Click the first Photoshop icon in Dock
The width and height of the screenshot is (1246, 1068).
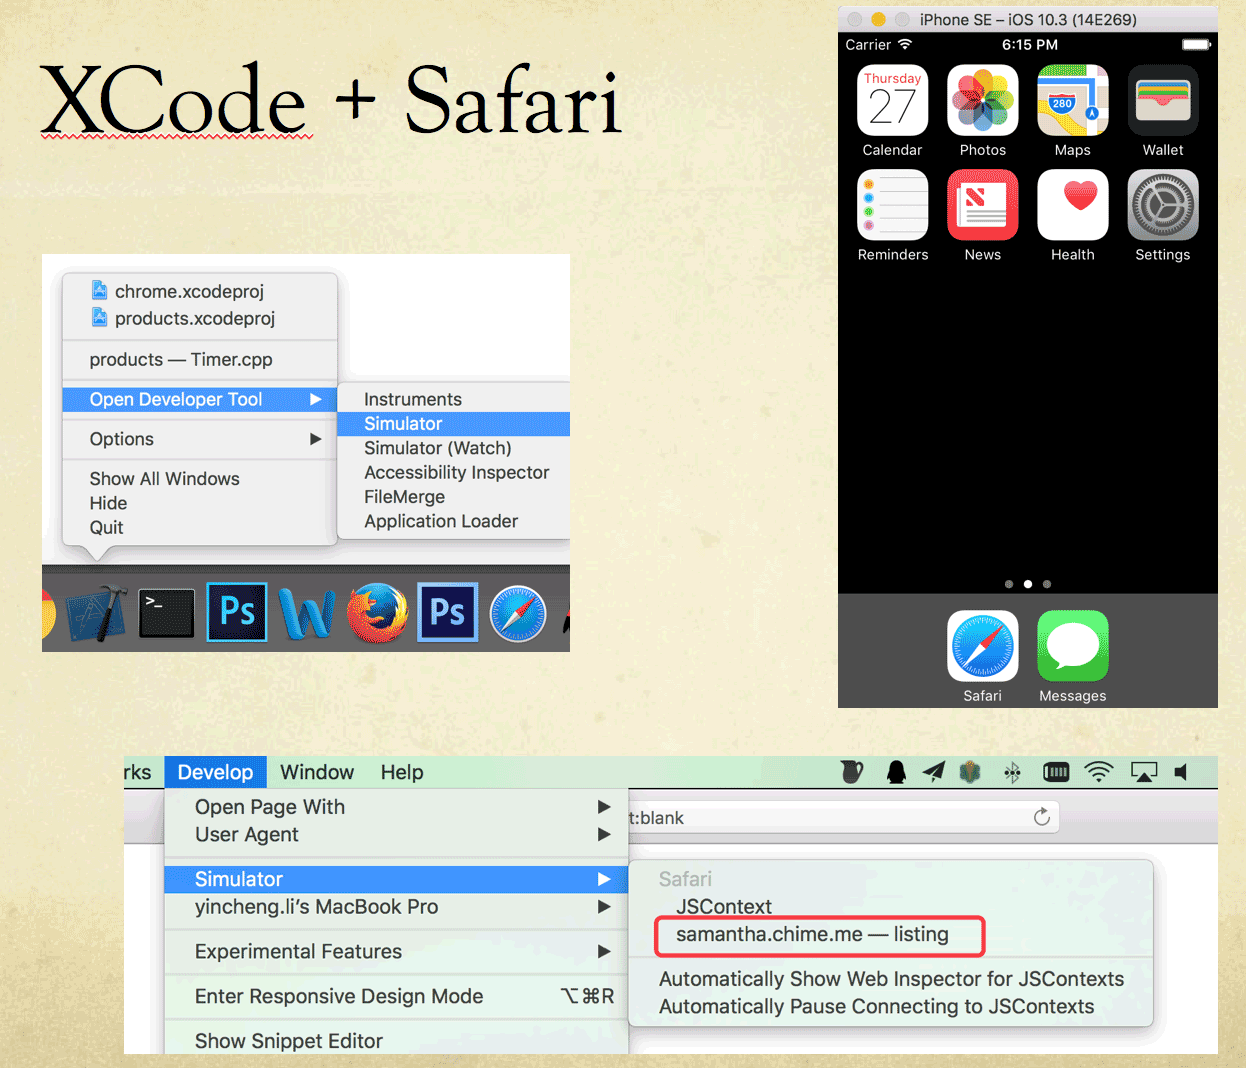tap(237, 612)
